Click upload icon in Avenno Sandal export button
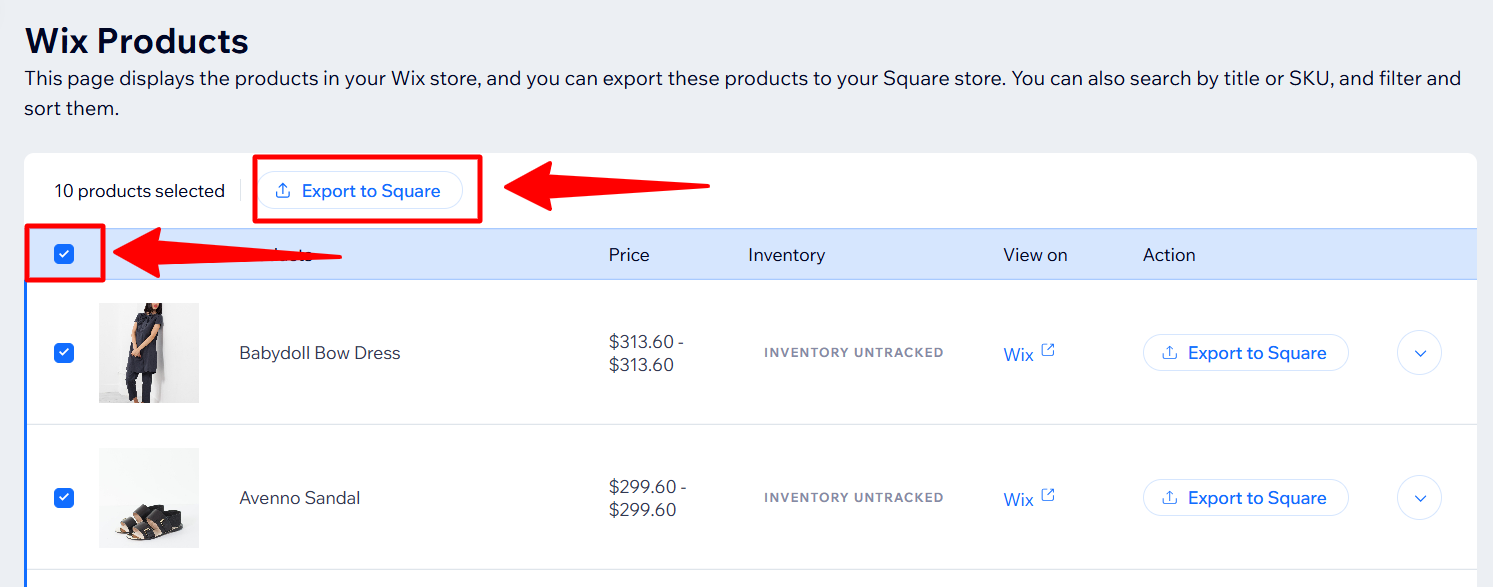The width and height of the screenshot is (1493, 587). 1169,498
